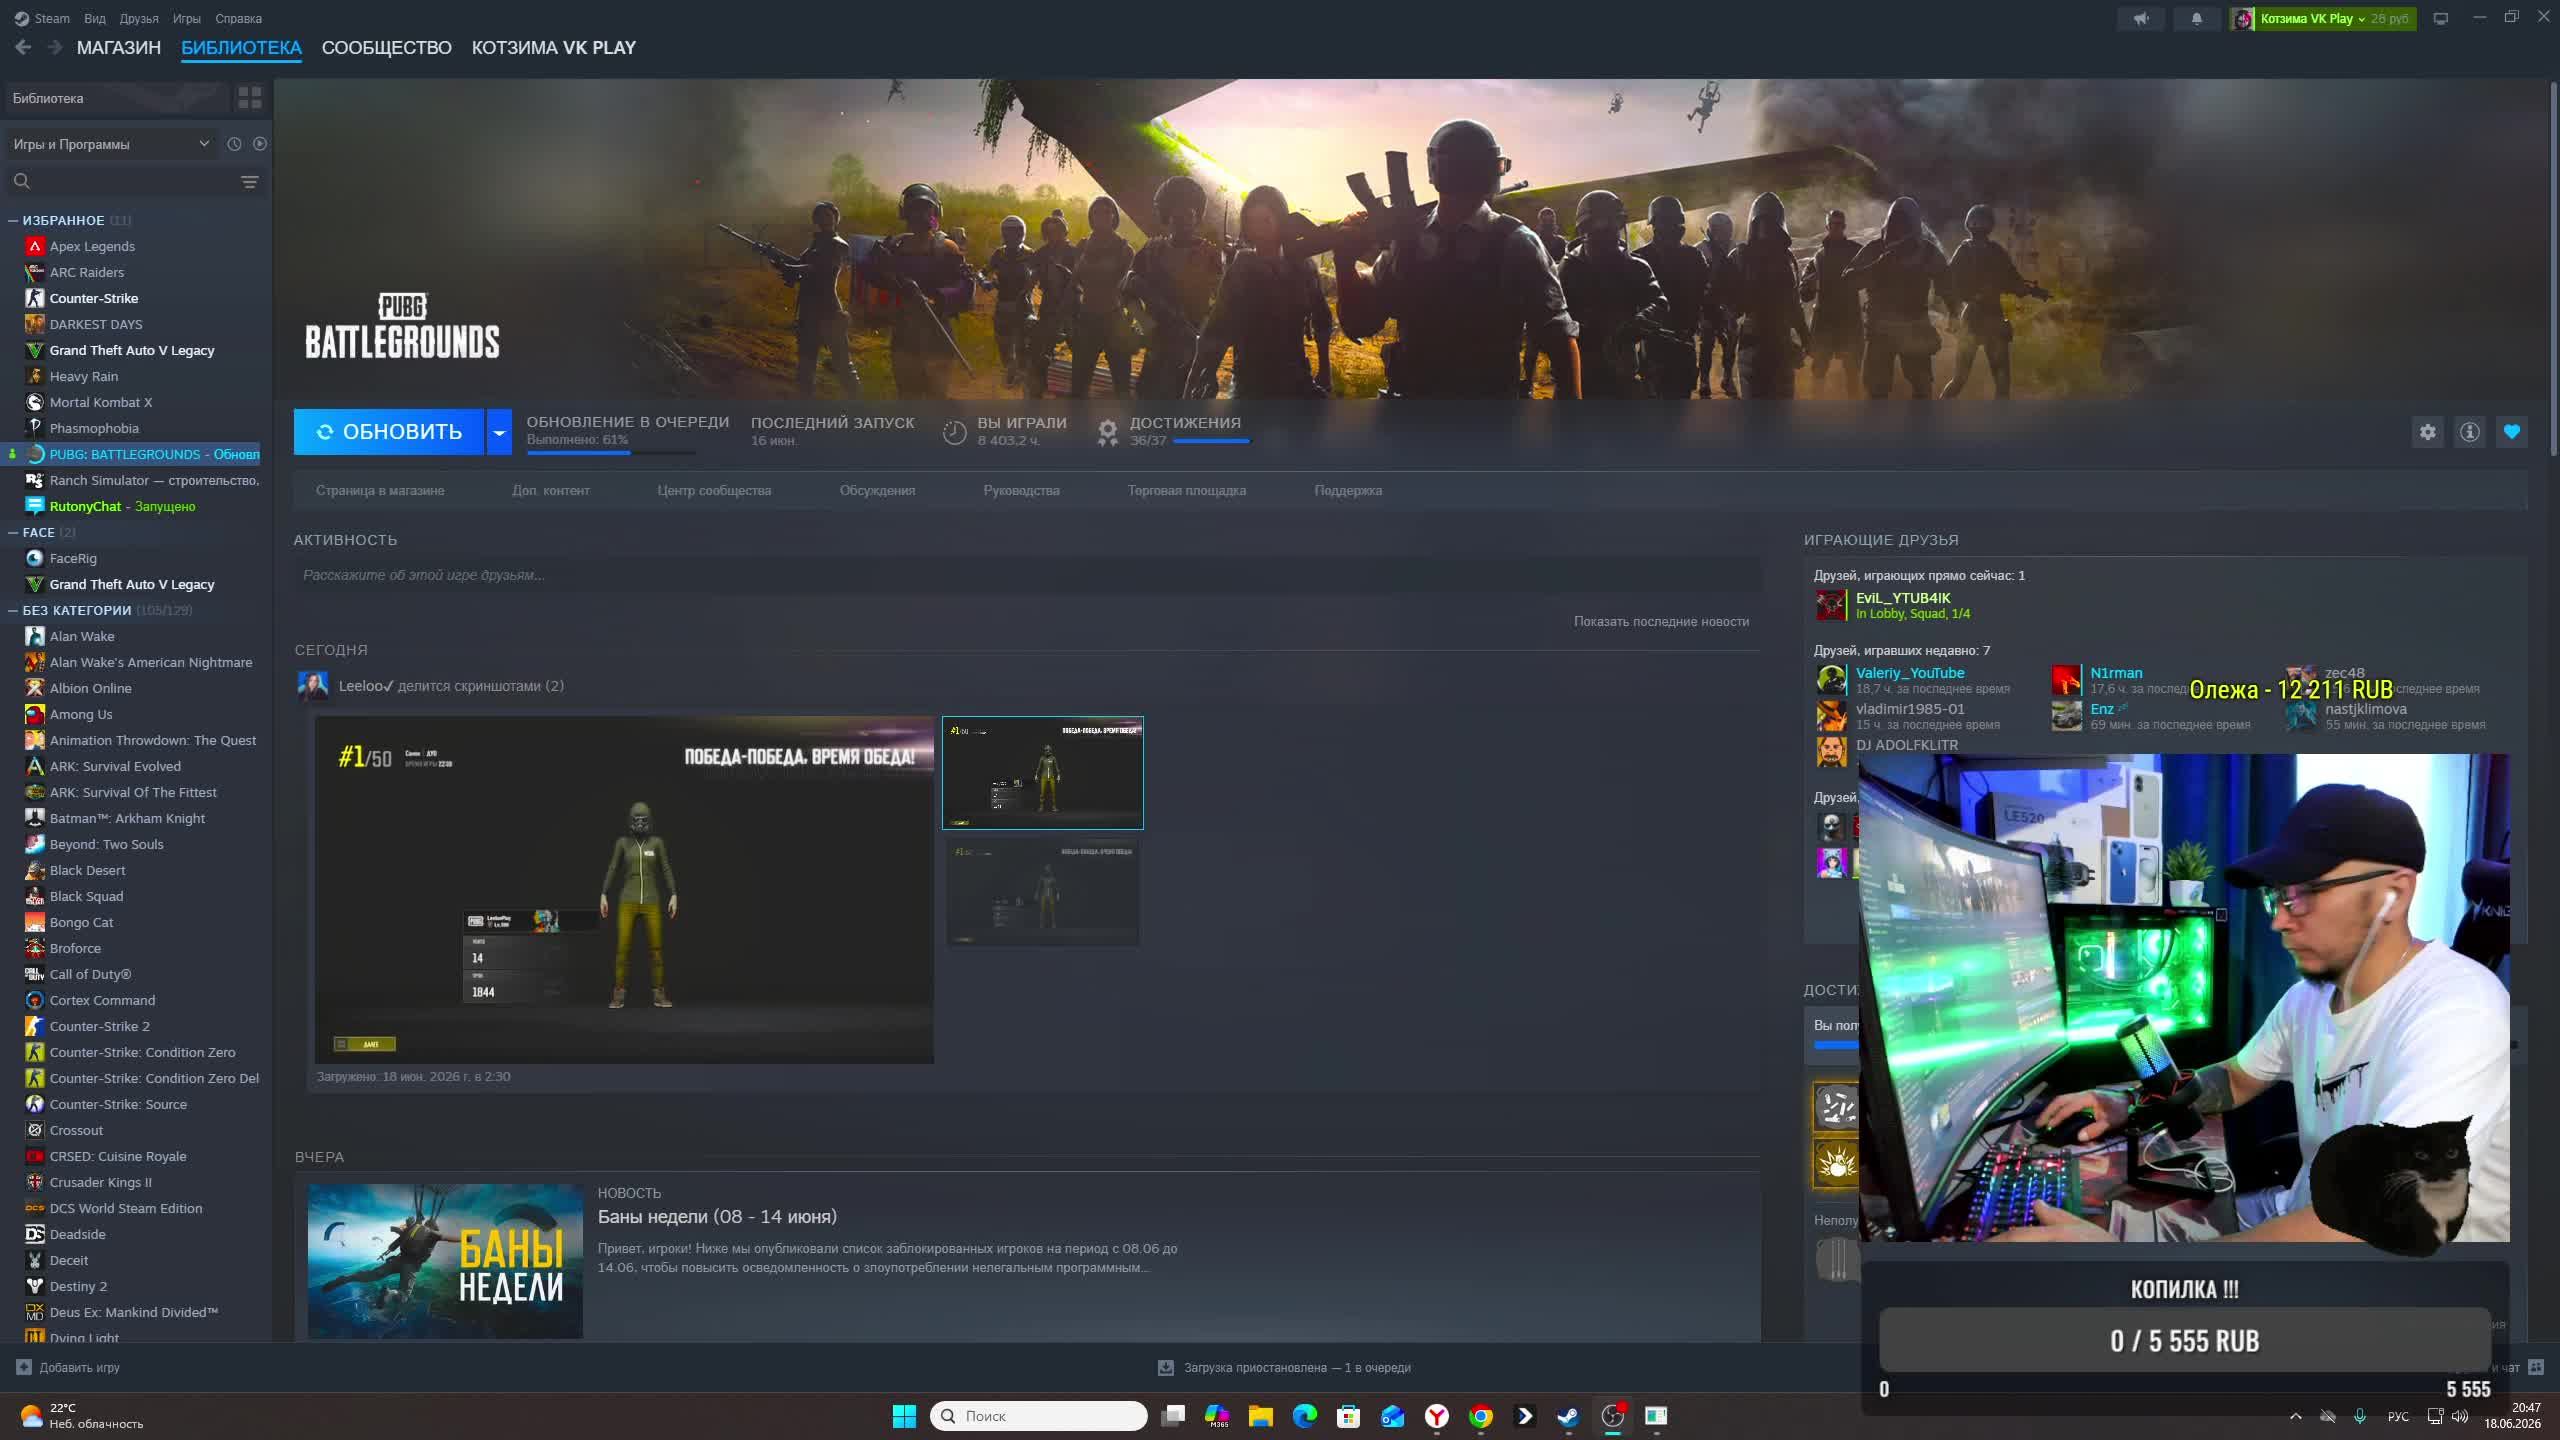Open Microsoft Edge from the taskbar
This screenshot has height=1440, width=2560.
[1304, 1416]
